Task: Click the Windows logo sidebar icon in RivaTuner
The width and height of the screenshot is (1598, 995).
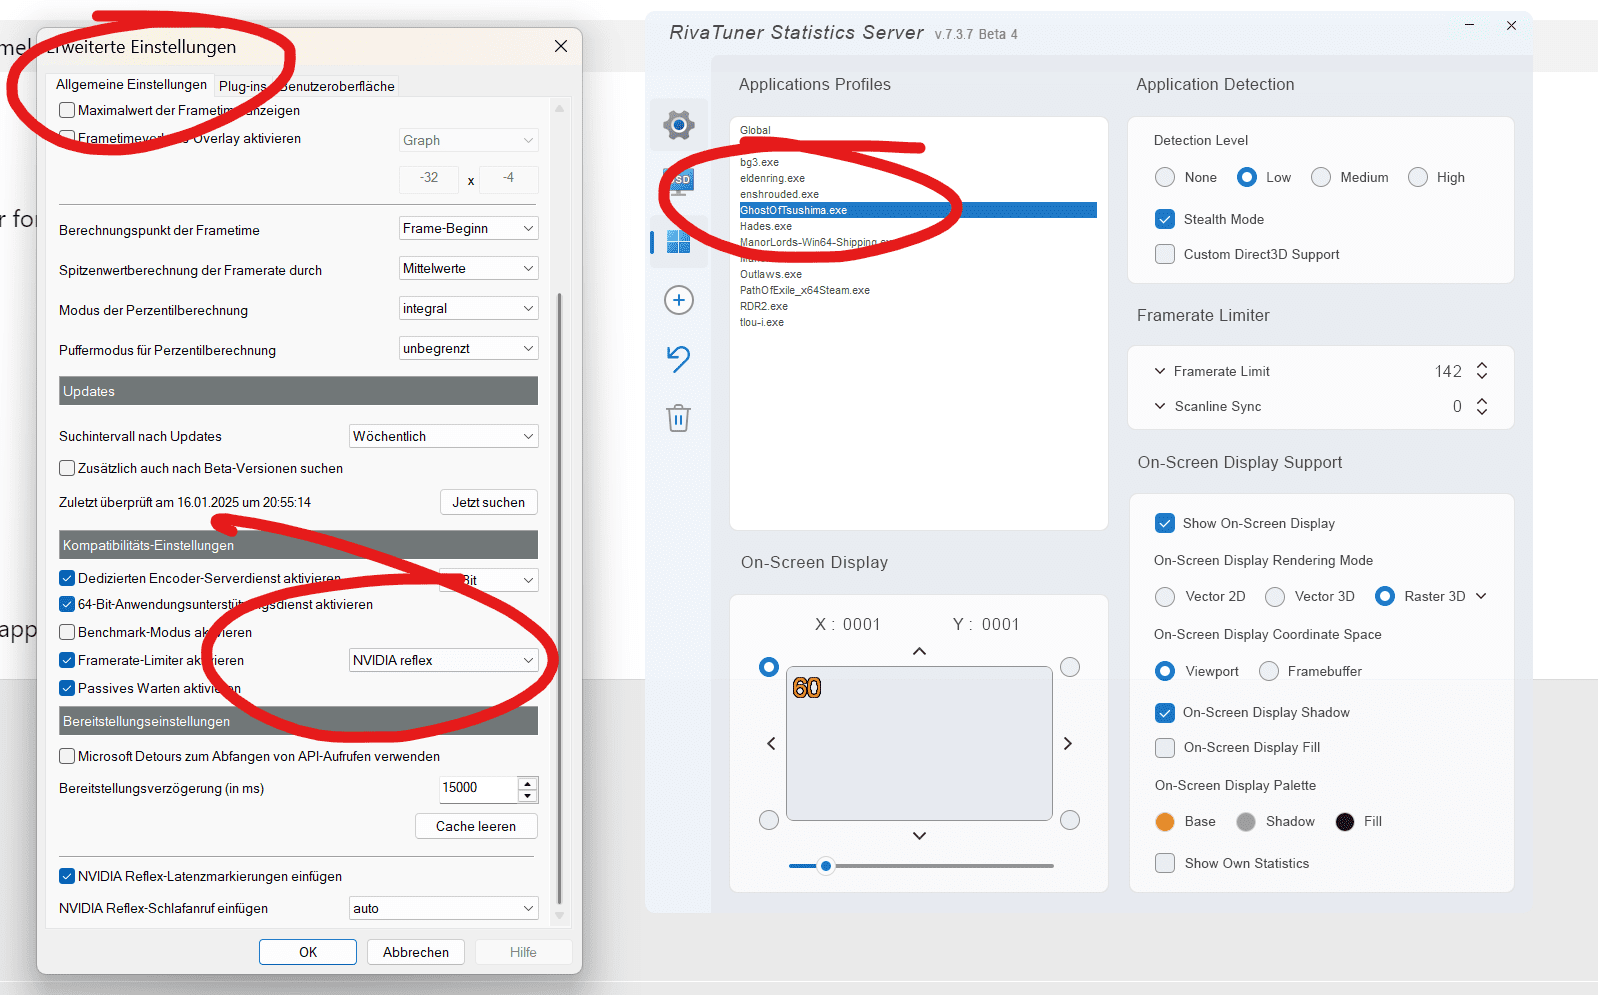Action: pyautogui.click(x=679, y=242)
